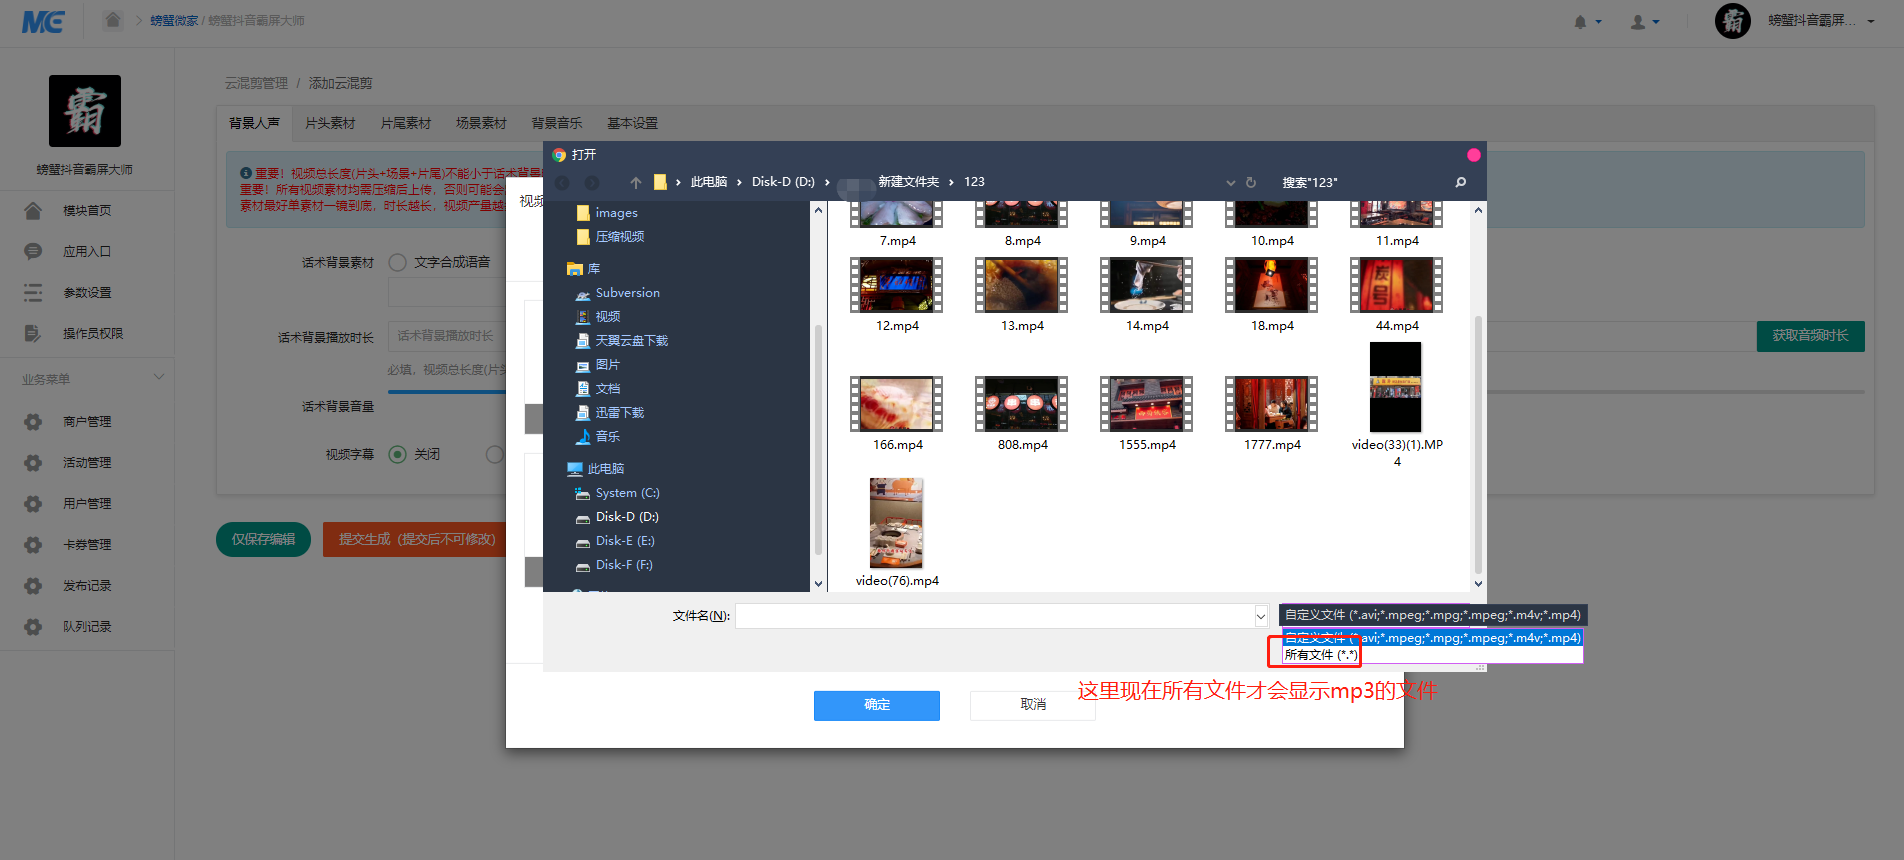
Task: Click the 操作员权限 document icon
Action: tap(33, 333)
